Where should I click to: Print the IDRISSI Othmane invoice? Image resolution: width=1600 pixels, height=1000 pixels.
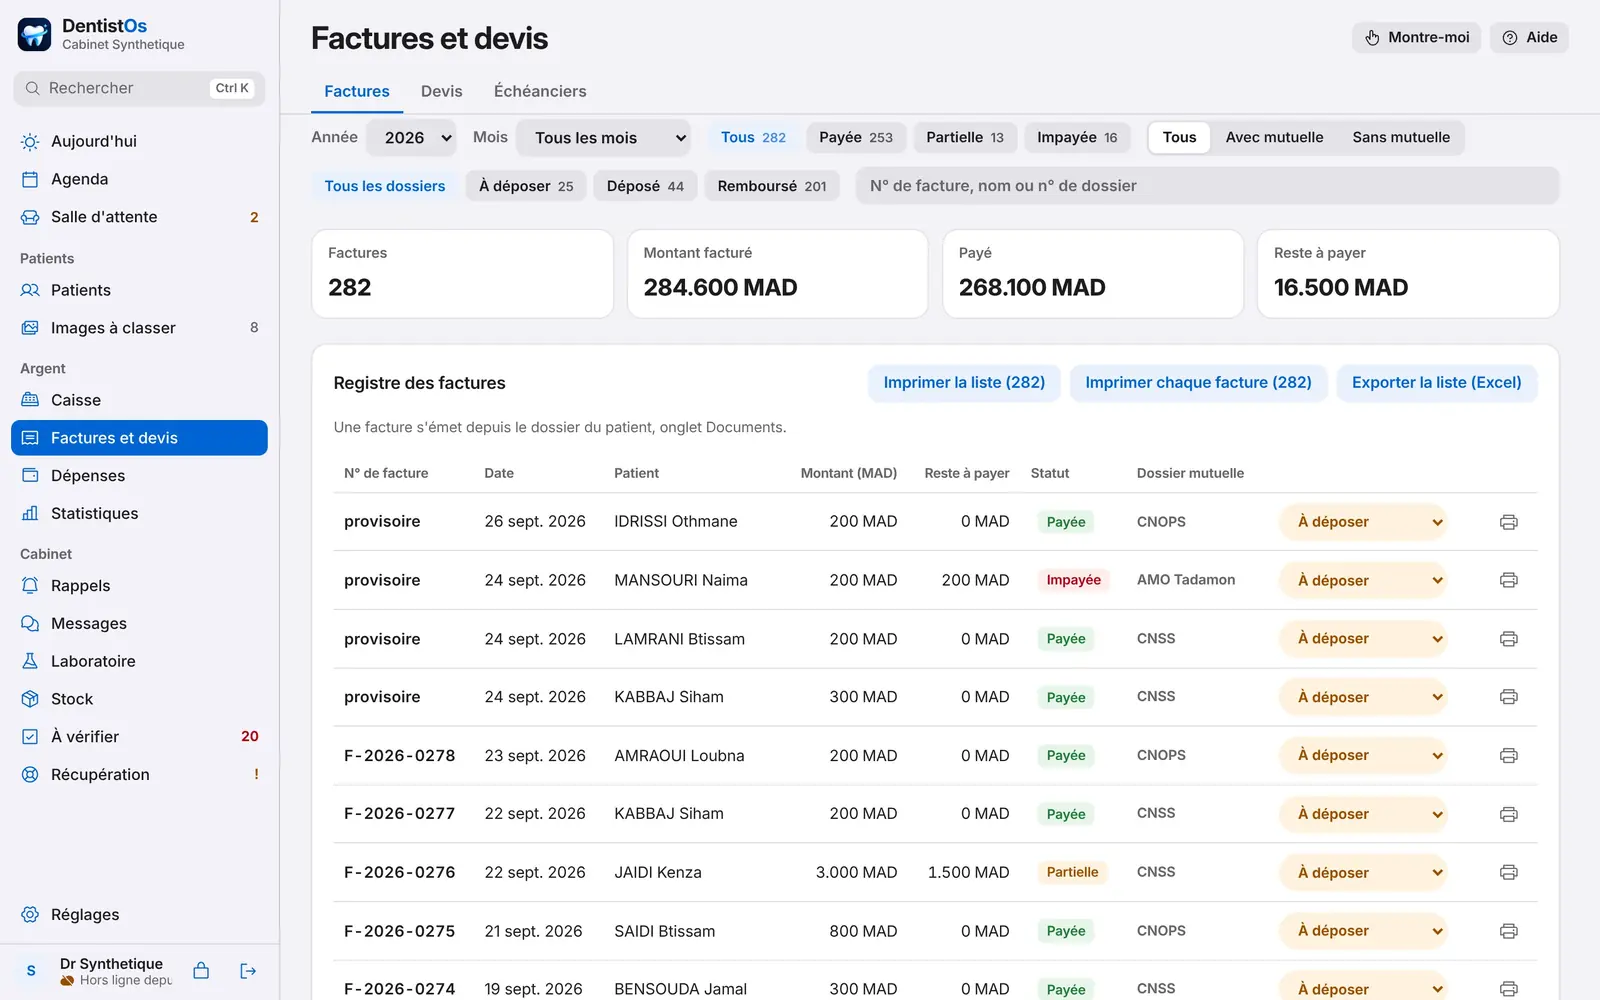1508,522
